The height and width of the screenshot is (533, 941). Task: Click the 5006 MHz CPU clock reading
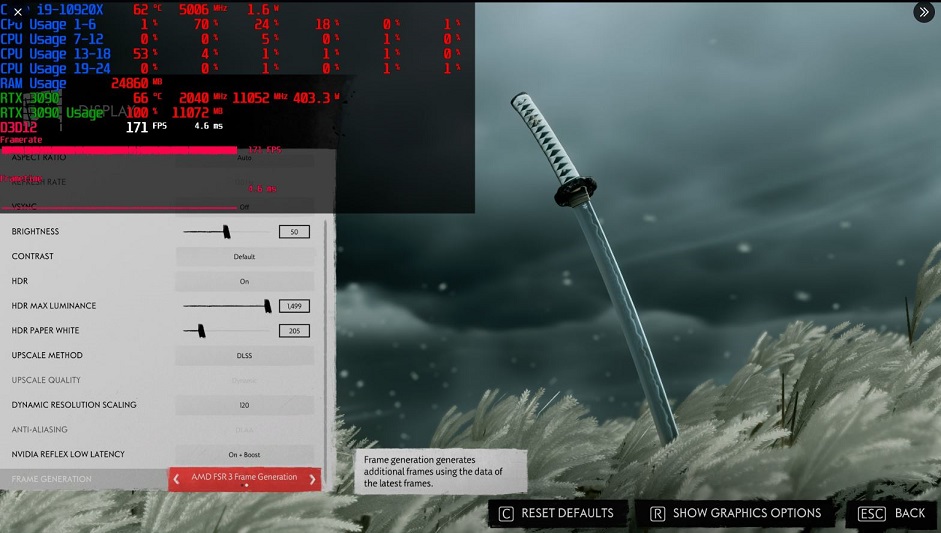coord(203,9)
